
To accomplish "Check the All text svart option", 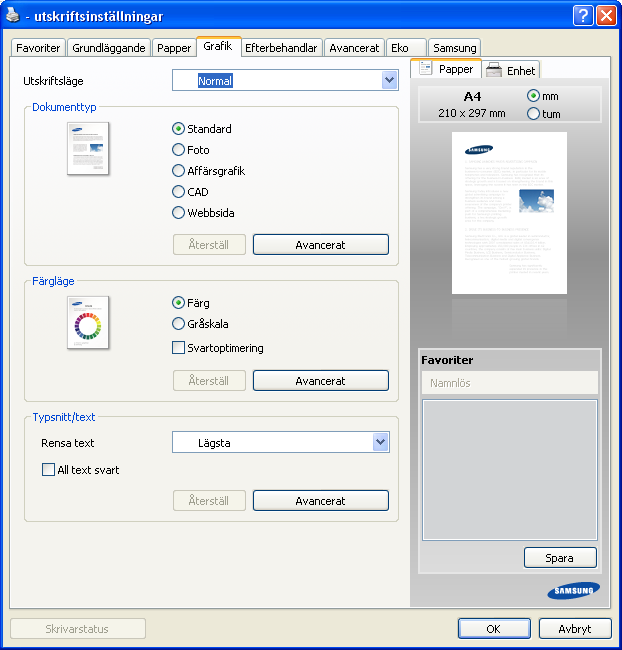I will click(48, 469).
